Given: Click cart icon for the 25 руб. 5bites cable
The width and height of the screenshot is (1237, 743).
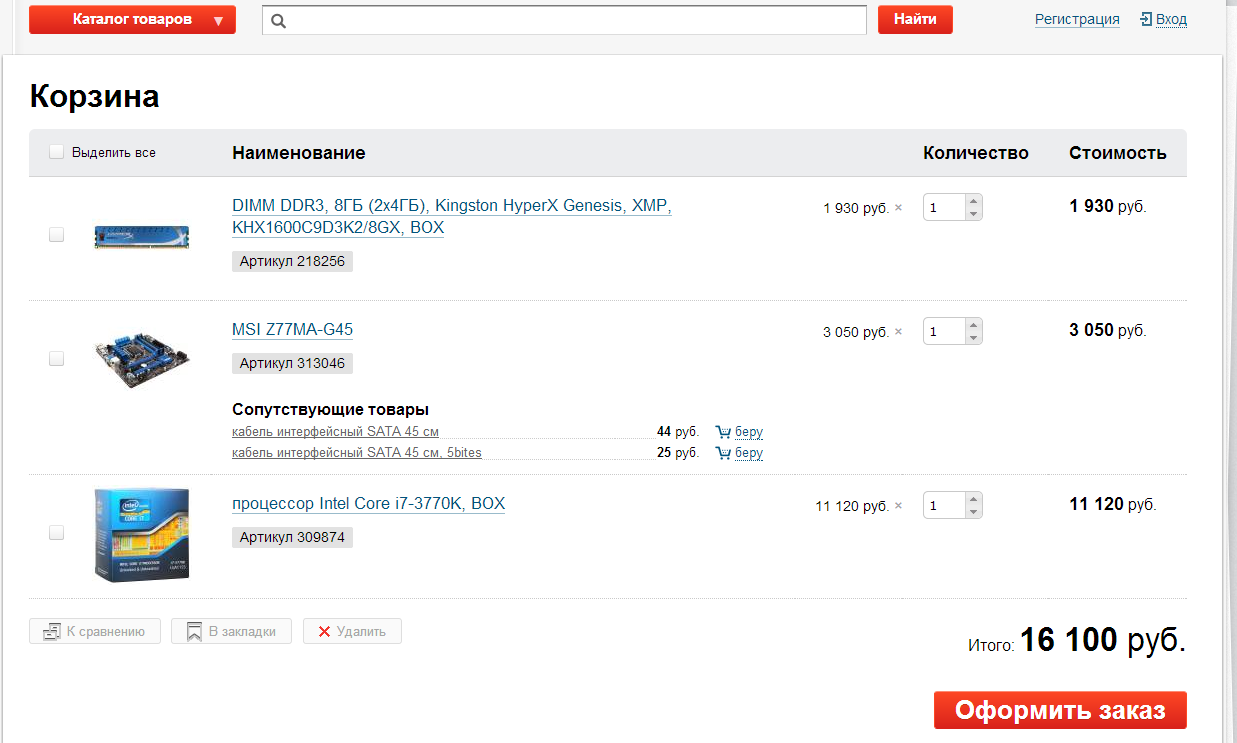Looking at the screenshot, I should 723,453.
